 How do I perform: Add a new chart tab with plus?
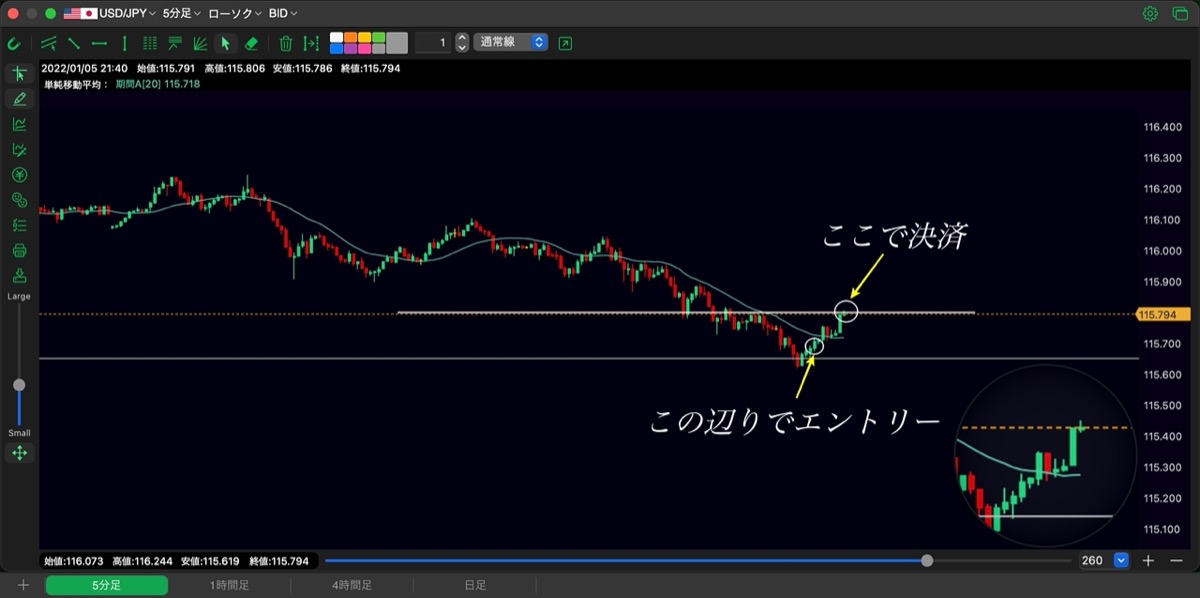click(x=23, y=585)
